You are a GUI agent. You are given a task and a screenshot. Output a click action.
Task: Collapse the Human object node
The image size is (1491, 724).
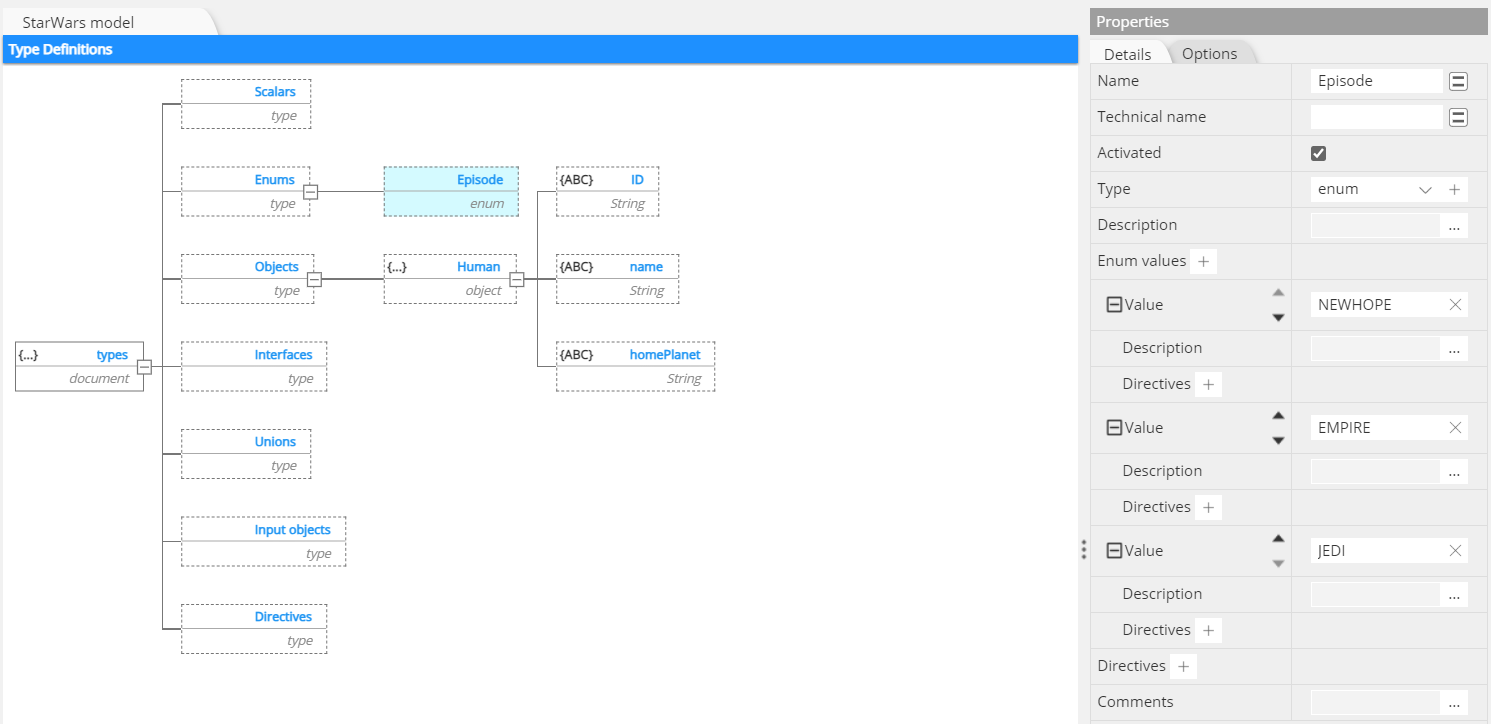516,279
